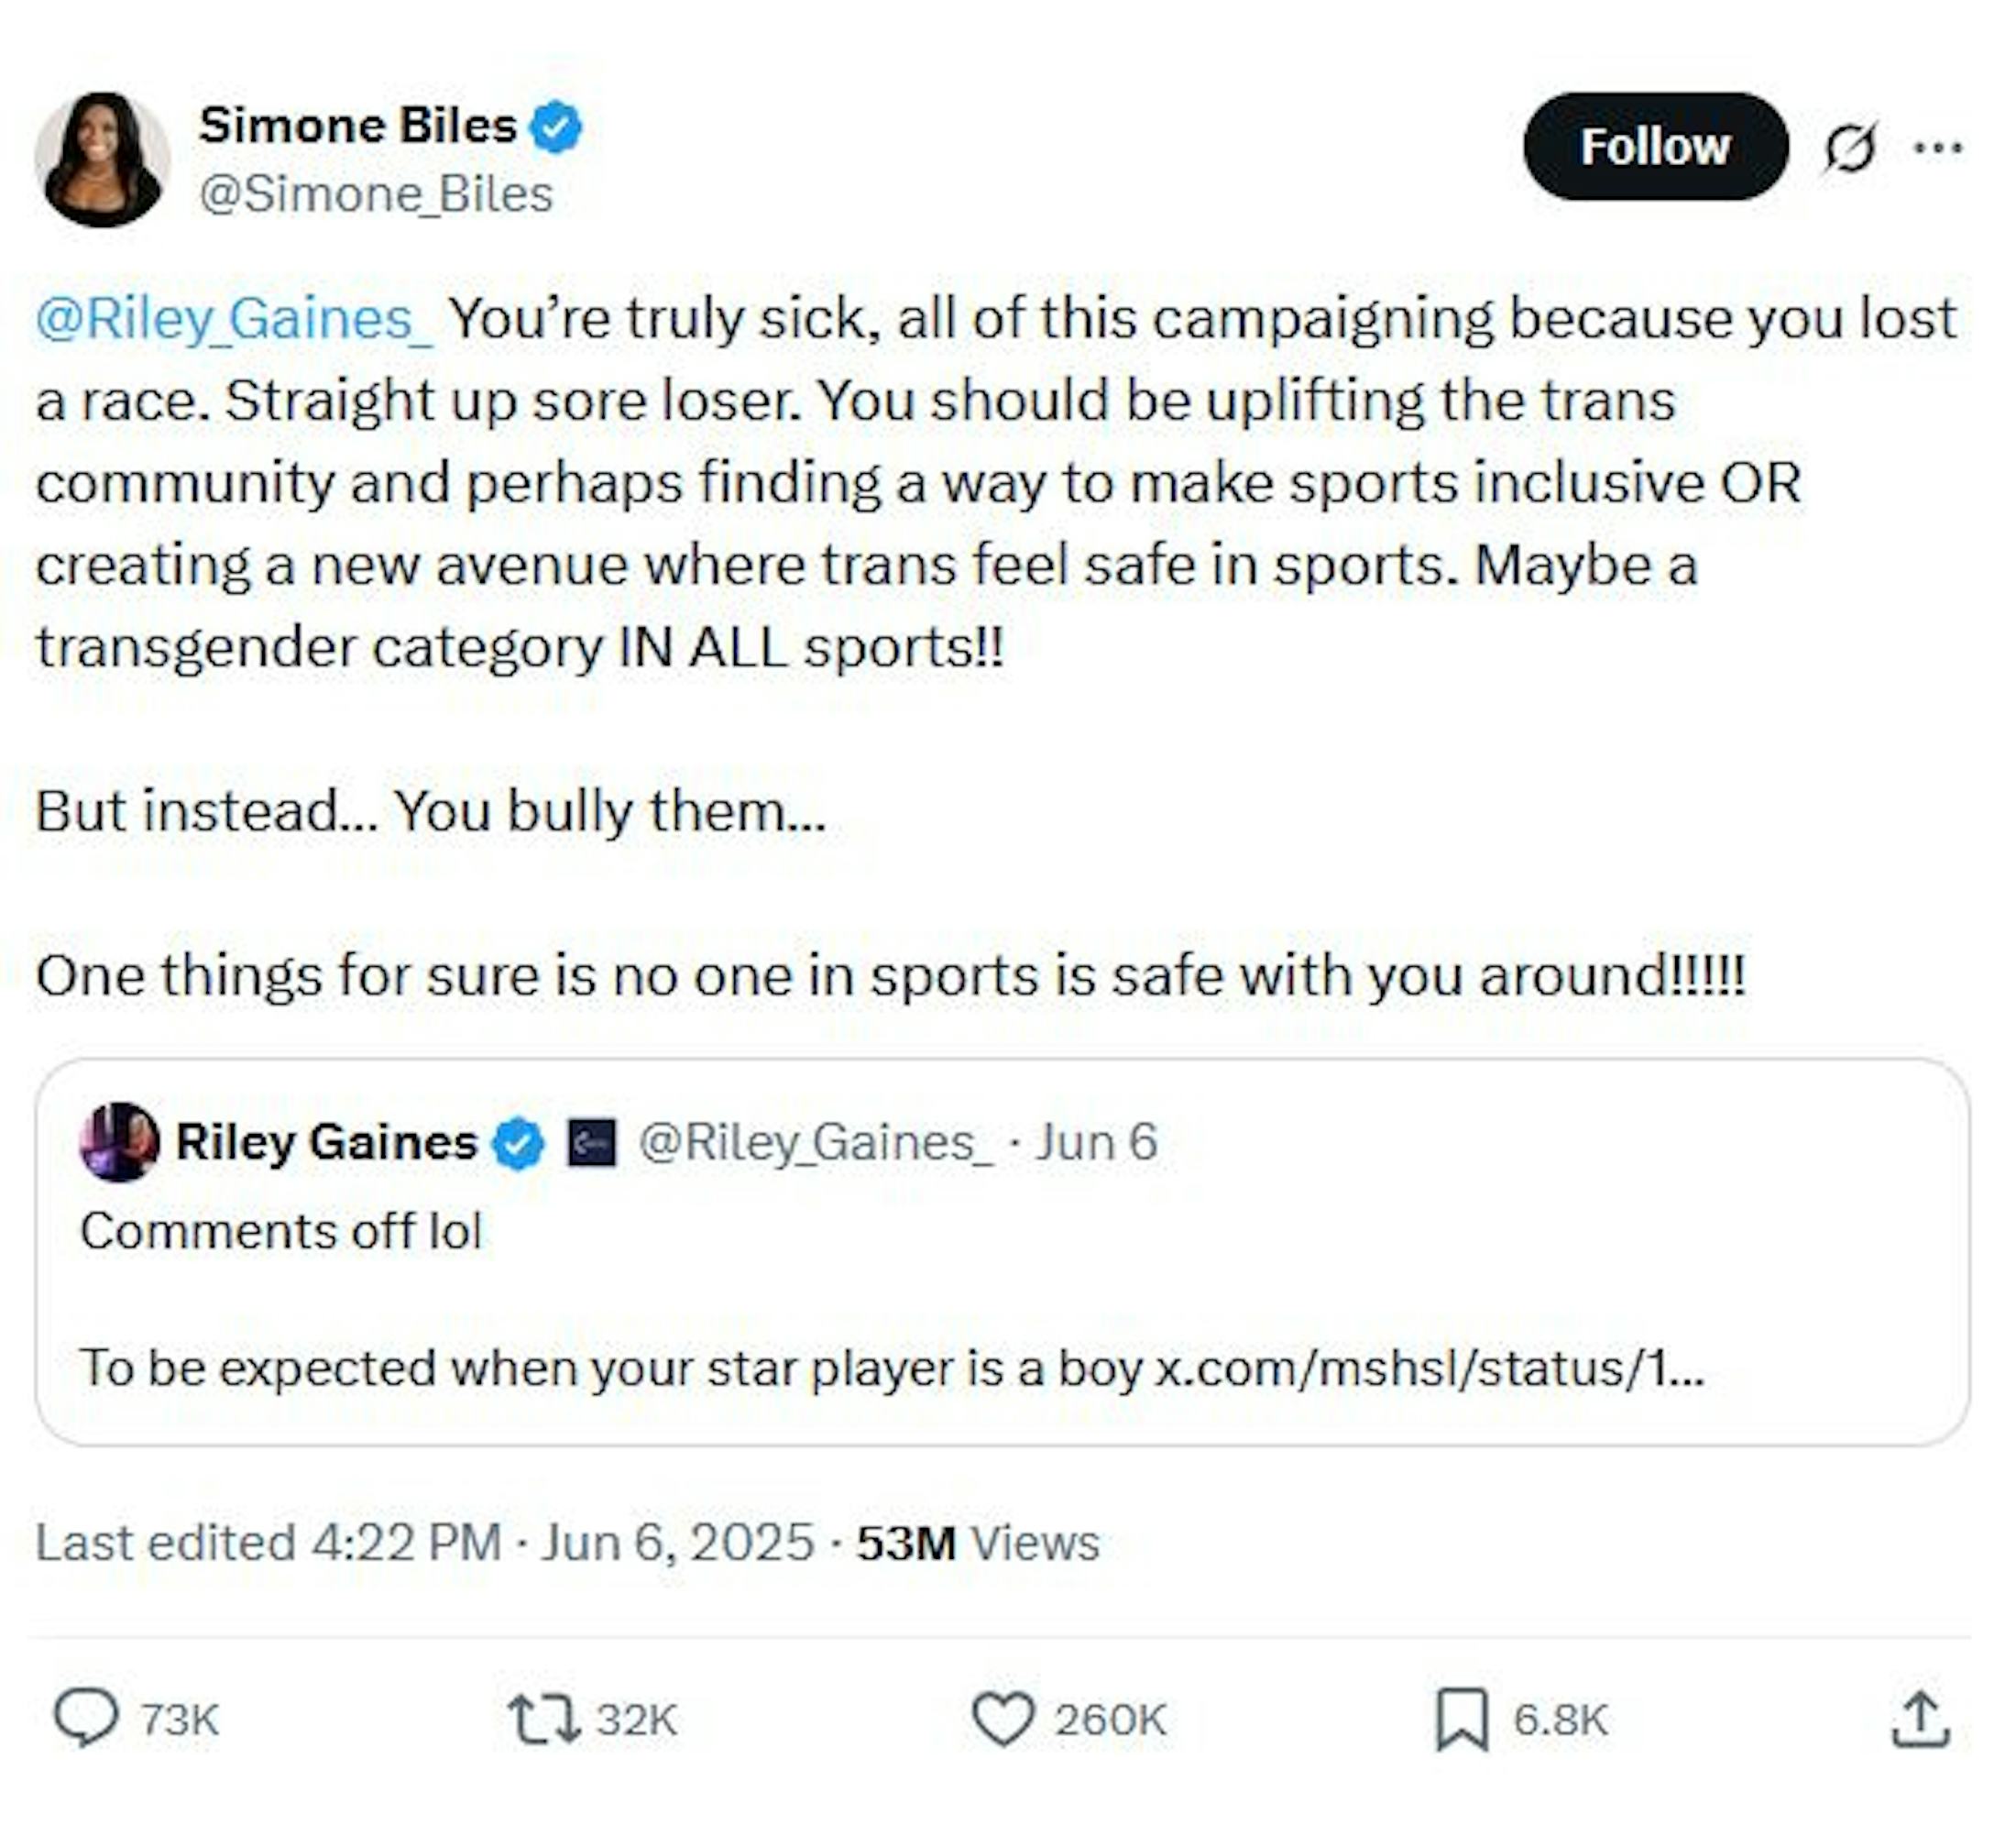
Task: Click Riley Gaines verified badge
Action: point(519,1143)
